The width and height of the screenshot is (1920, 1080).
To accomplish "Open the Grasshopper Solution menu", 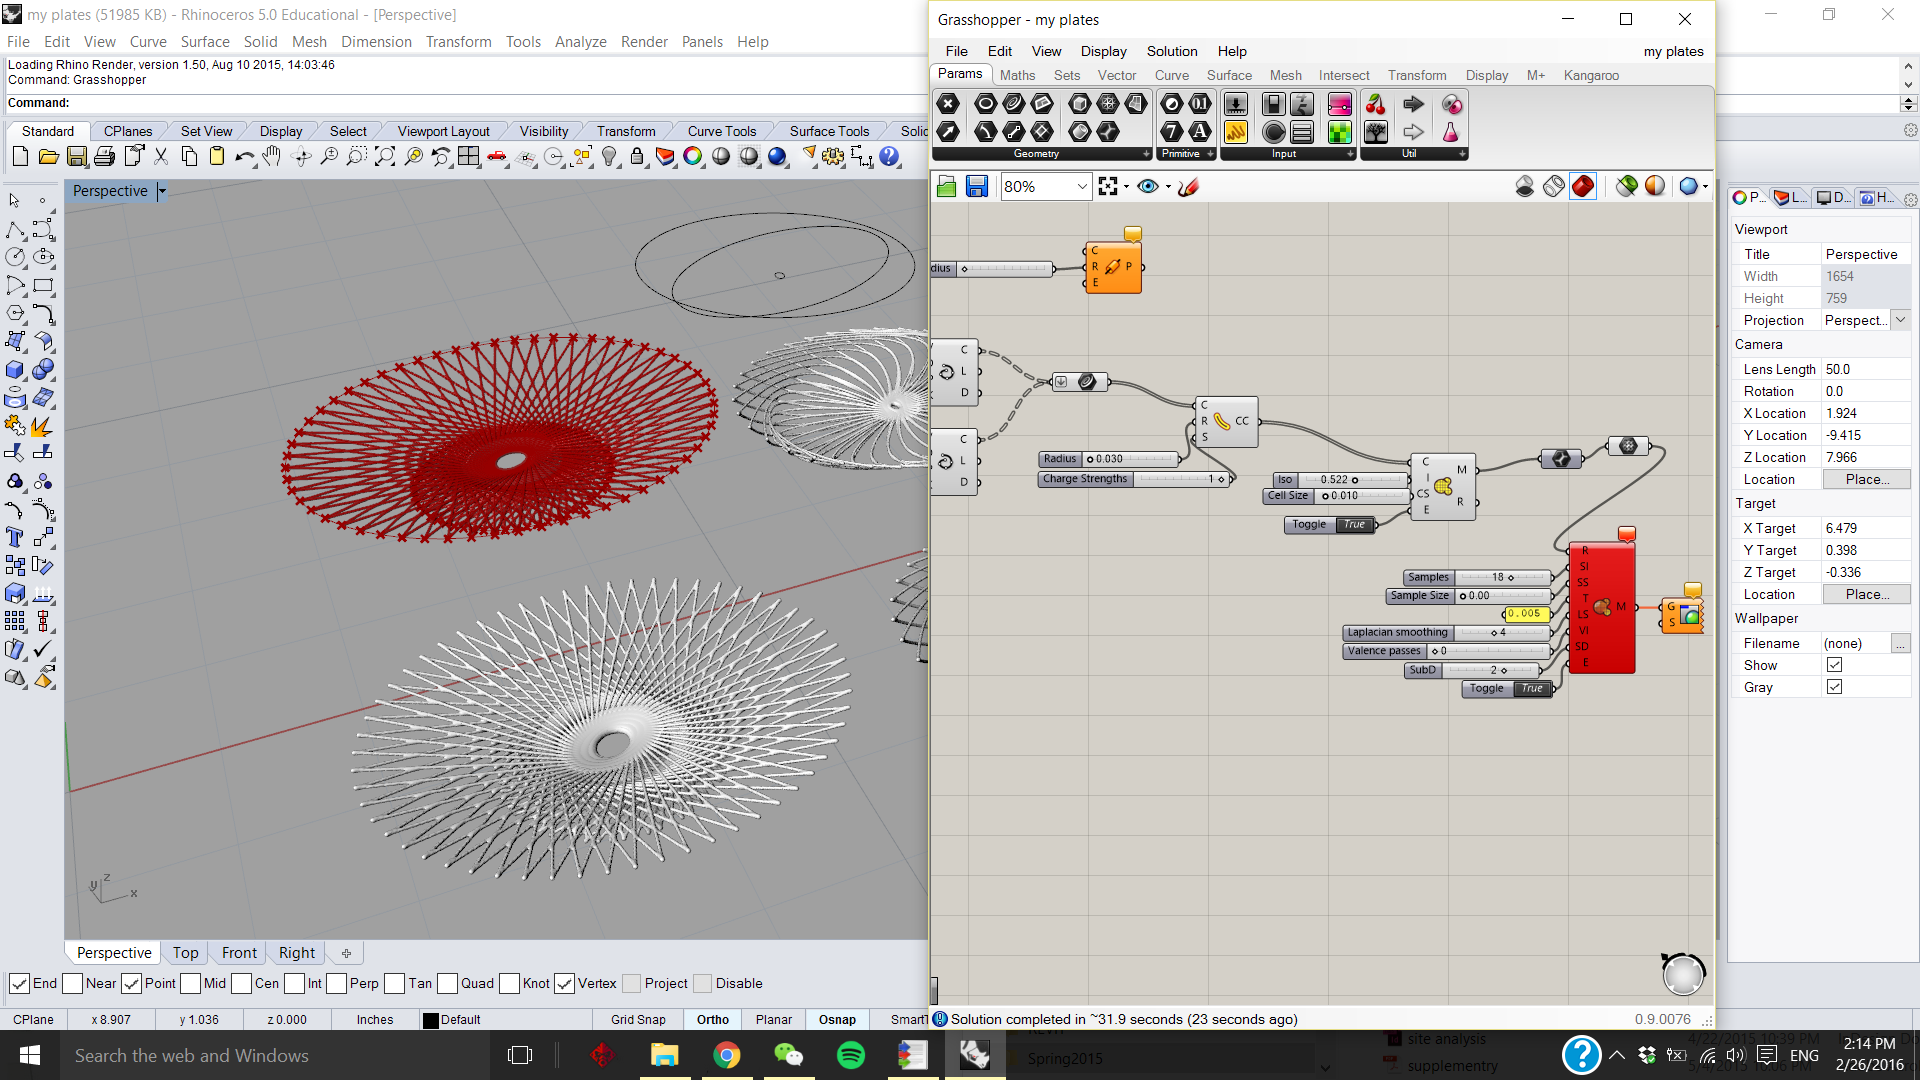I will (x=1171, y=51).
